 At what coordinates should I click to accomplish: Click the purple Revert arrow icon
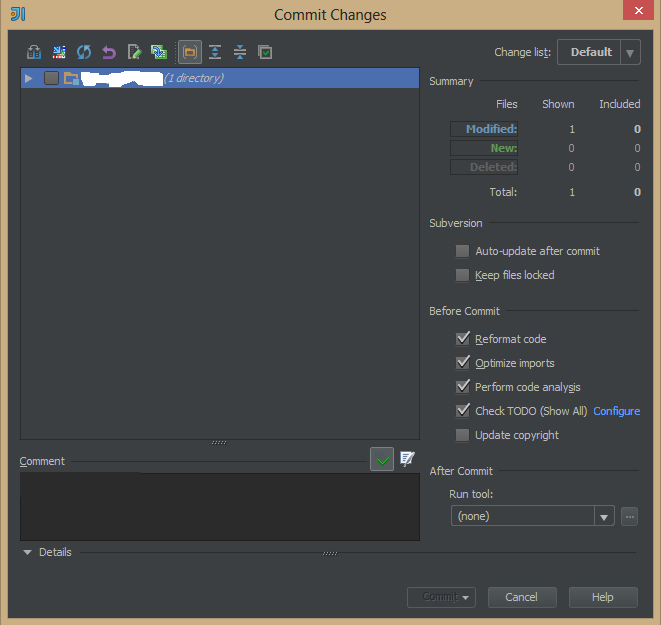pyautogui.click(x=109, y=52)
